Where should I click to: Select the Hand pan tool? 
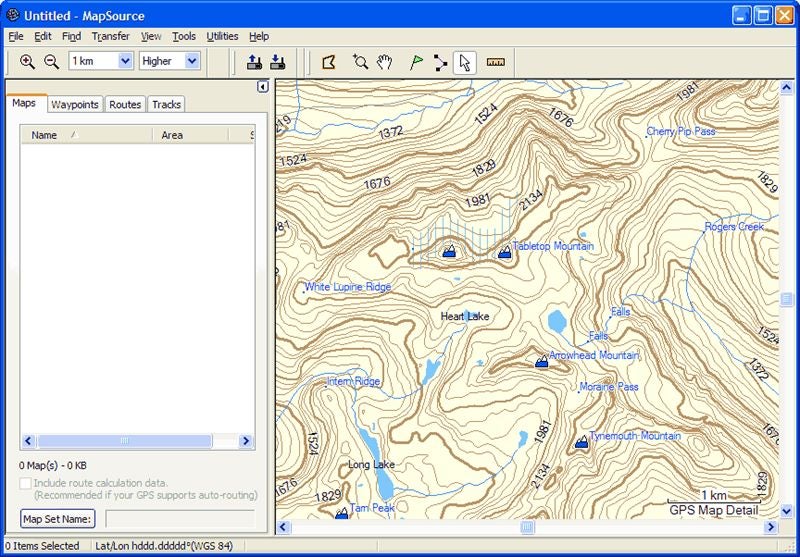[384, 62]
